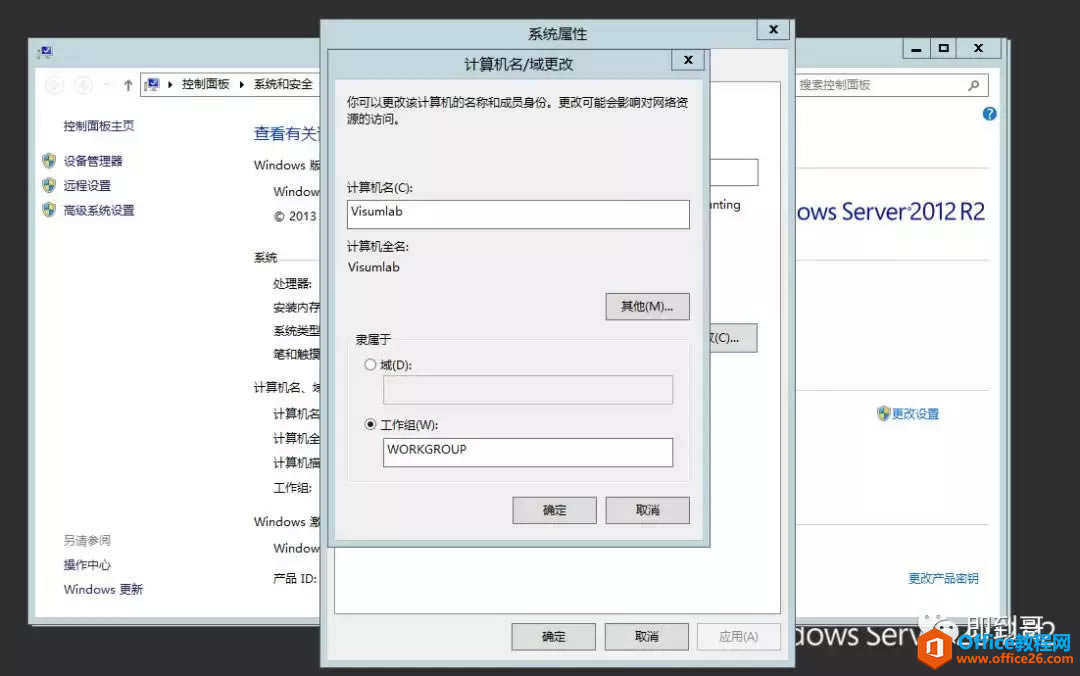
Task: Maximize the Control Panel System window
Action: coord(944,49)
